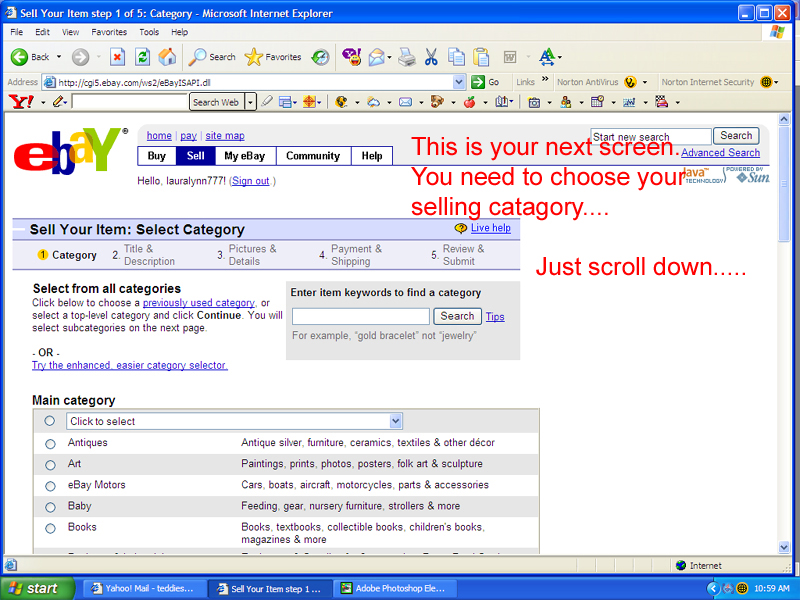The image size is (800, 600).
Task: Select the Books category radio button
Action: pyautogui.click(x=50, y=528)
